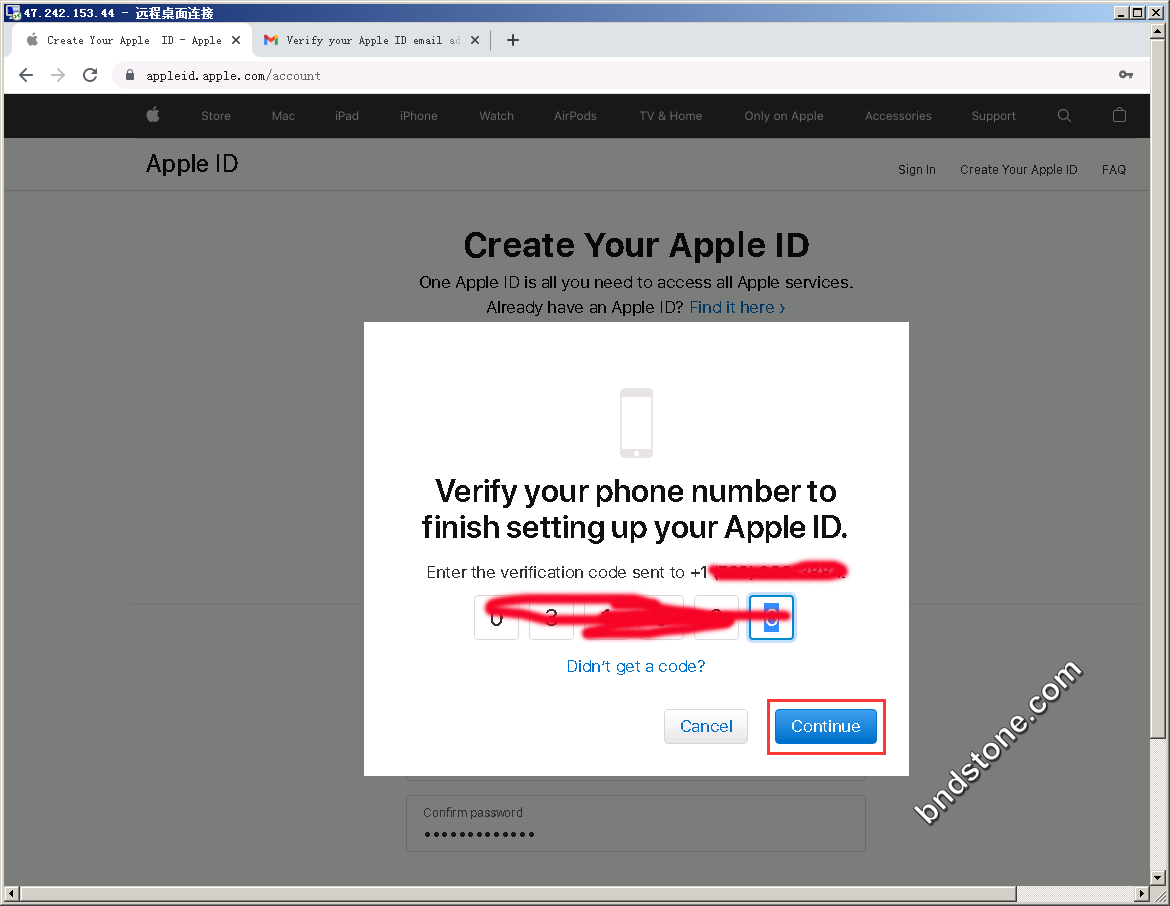Screen dimensions: 1170x906
Task: Click the Confirm password field
Action: pos(636,823)
